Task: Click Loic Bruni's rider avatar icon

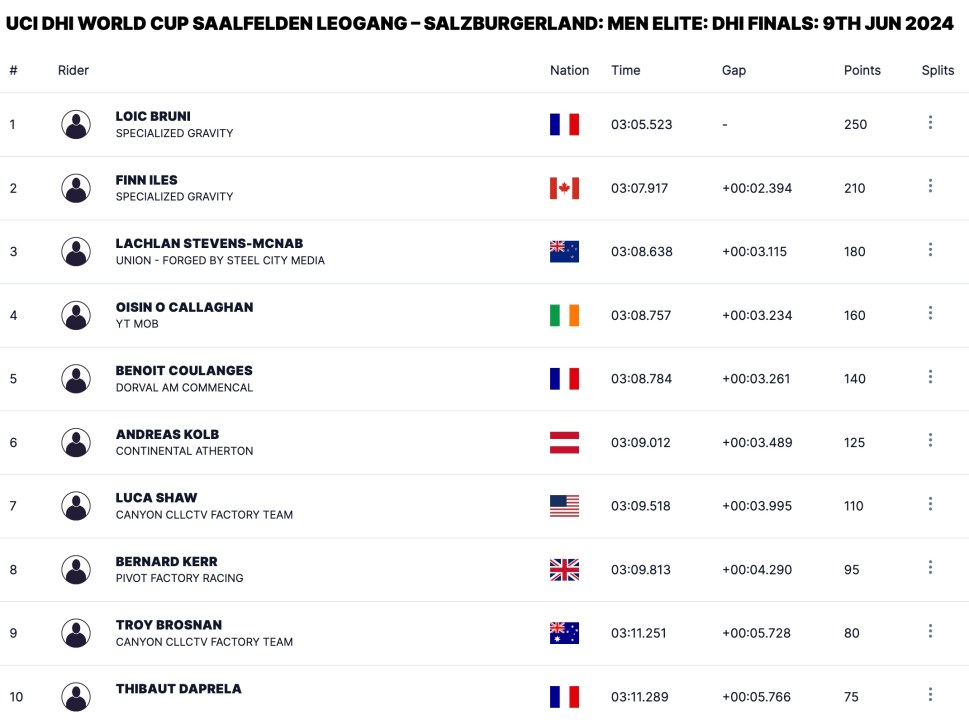Action: coord(76,124)
